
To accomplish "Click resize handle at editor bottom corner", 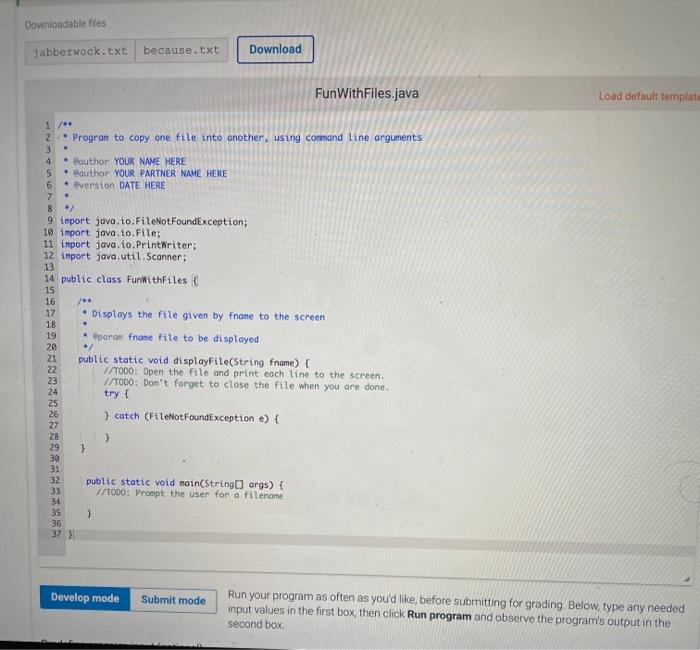I will [686, 579].
